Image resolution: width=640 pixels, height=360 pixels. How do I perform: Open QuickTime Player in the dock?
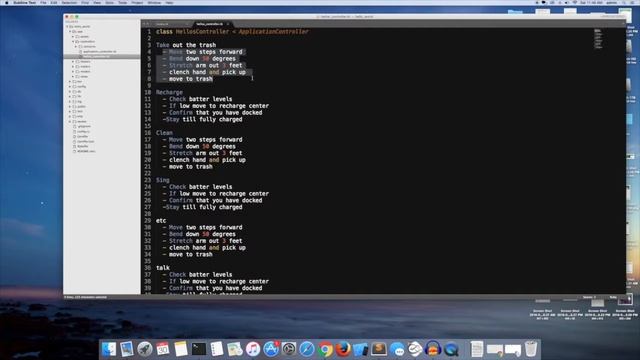point(451,349)
